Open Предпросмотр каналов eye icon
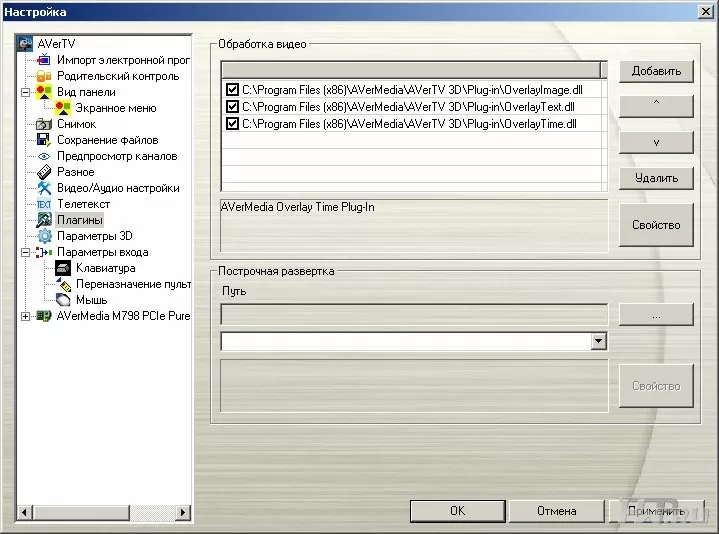Image resolution: width=719 pixels, height=534 pixels. click(44, 156)
